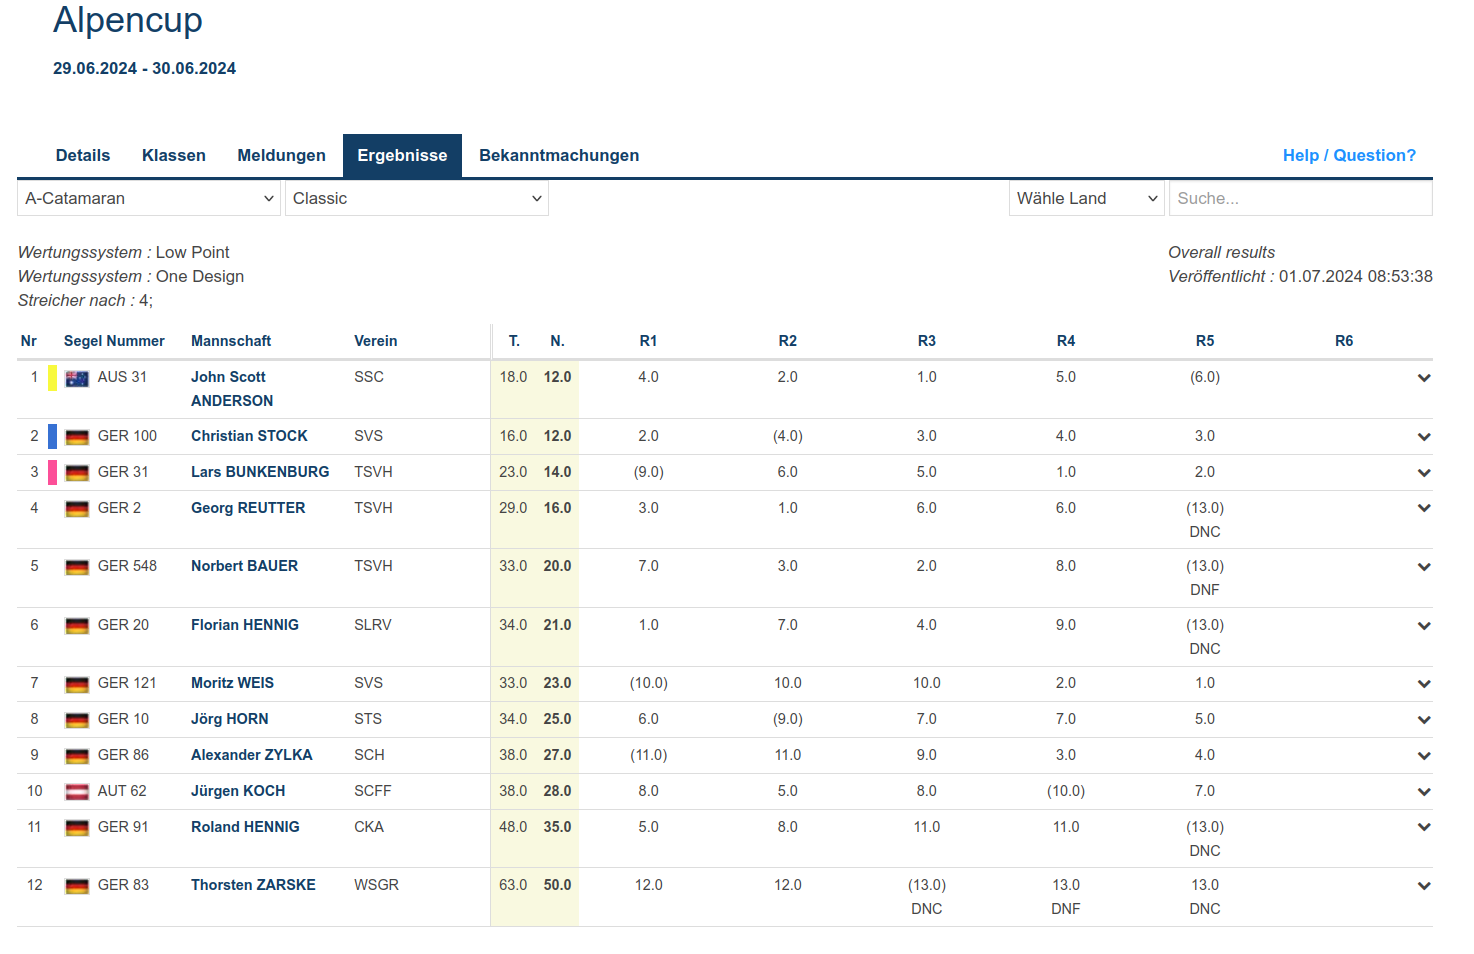Click the pink marker in Lars Bunkenburg's row
The height and width of the screenshot is (954, 1474).
[x=52, y=473]
